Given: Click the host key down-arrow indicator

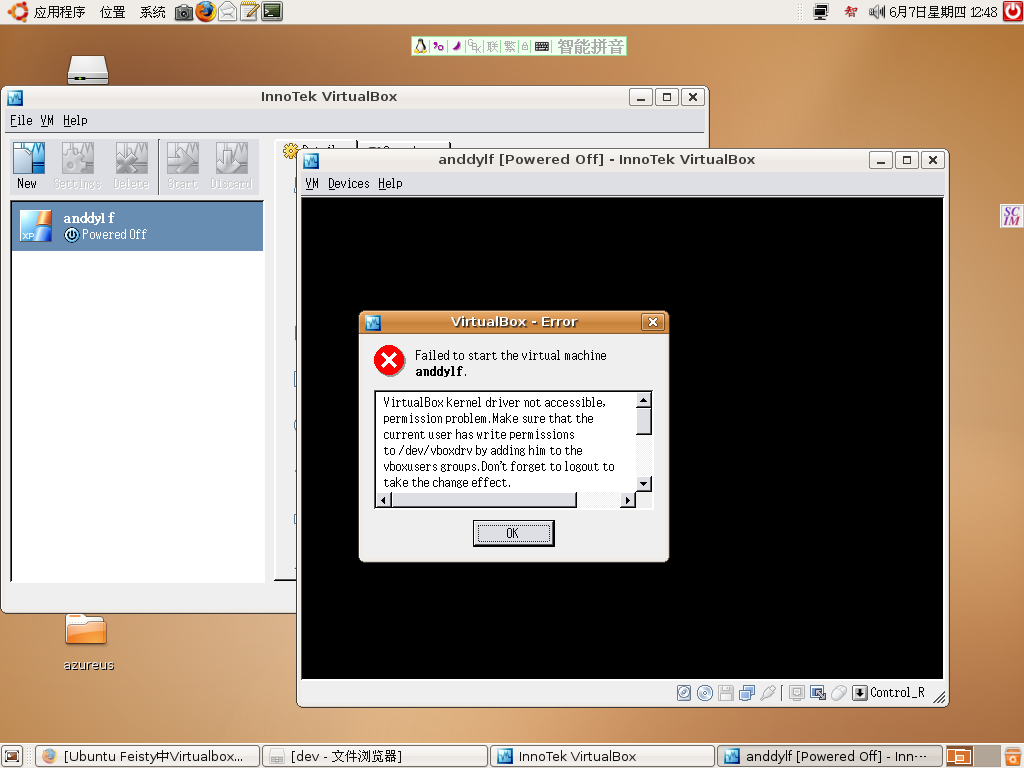Looking at the screenshot, I should 860,693.
